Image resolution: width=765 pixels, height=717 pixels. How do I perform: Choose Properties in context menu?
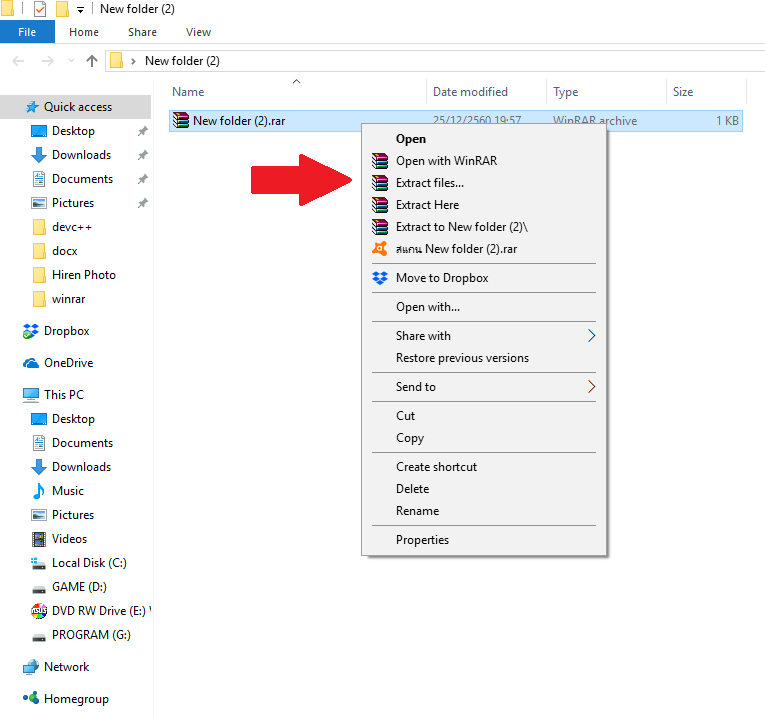pos(484,540)
